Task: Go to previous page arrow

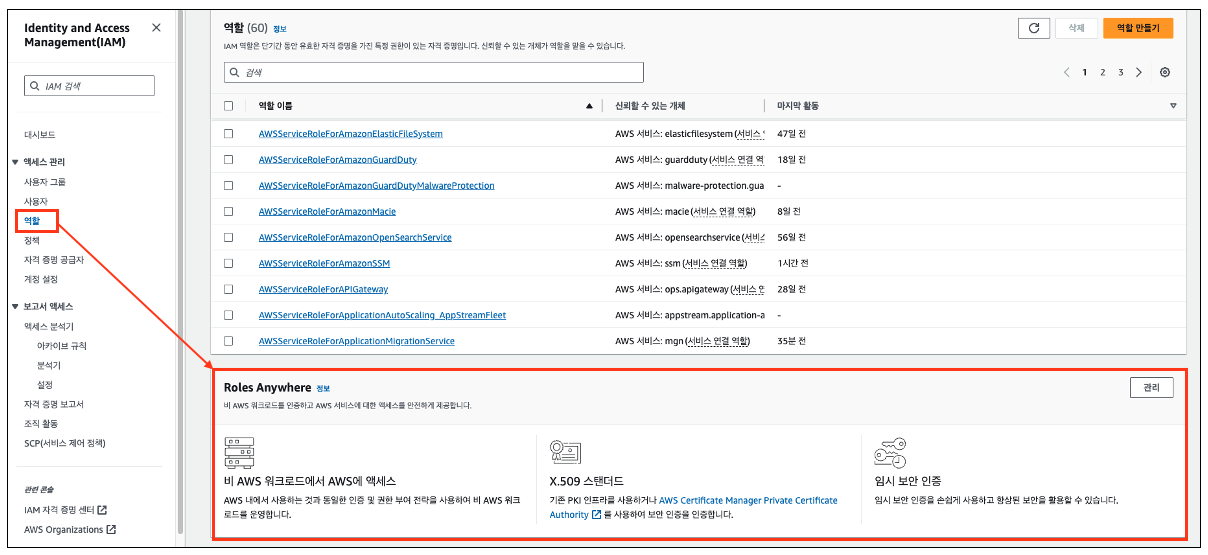Action: (x=1067, y=72)
